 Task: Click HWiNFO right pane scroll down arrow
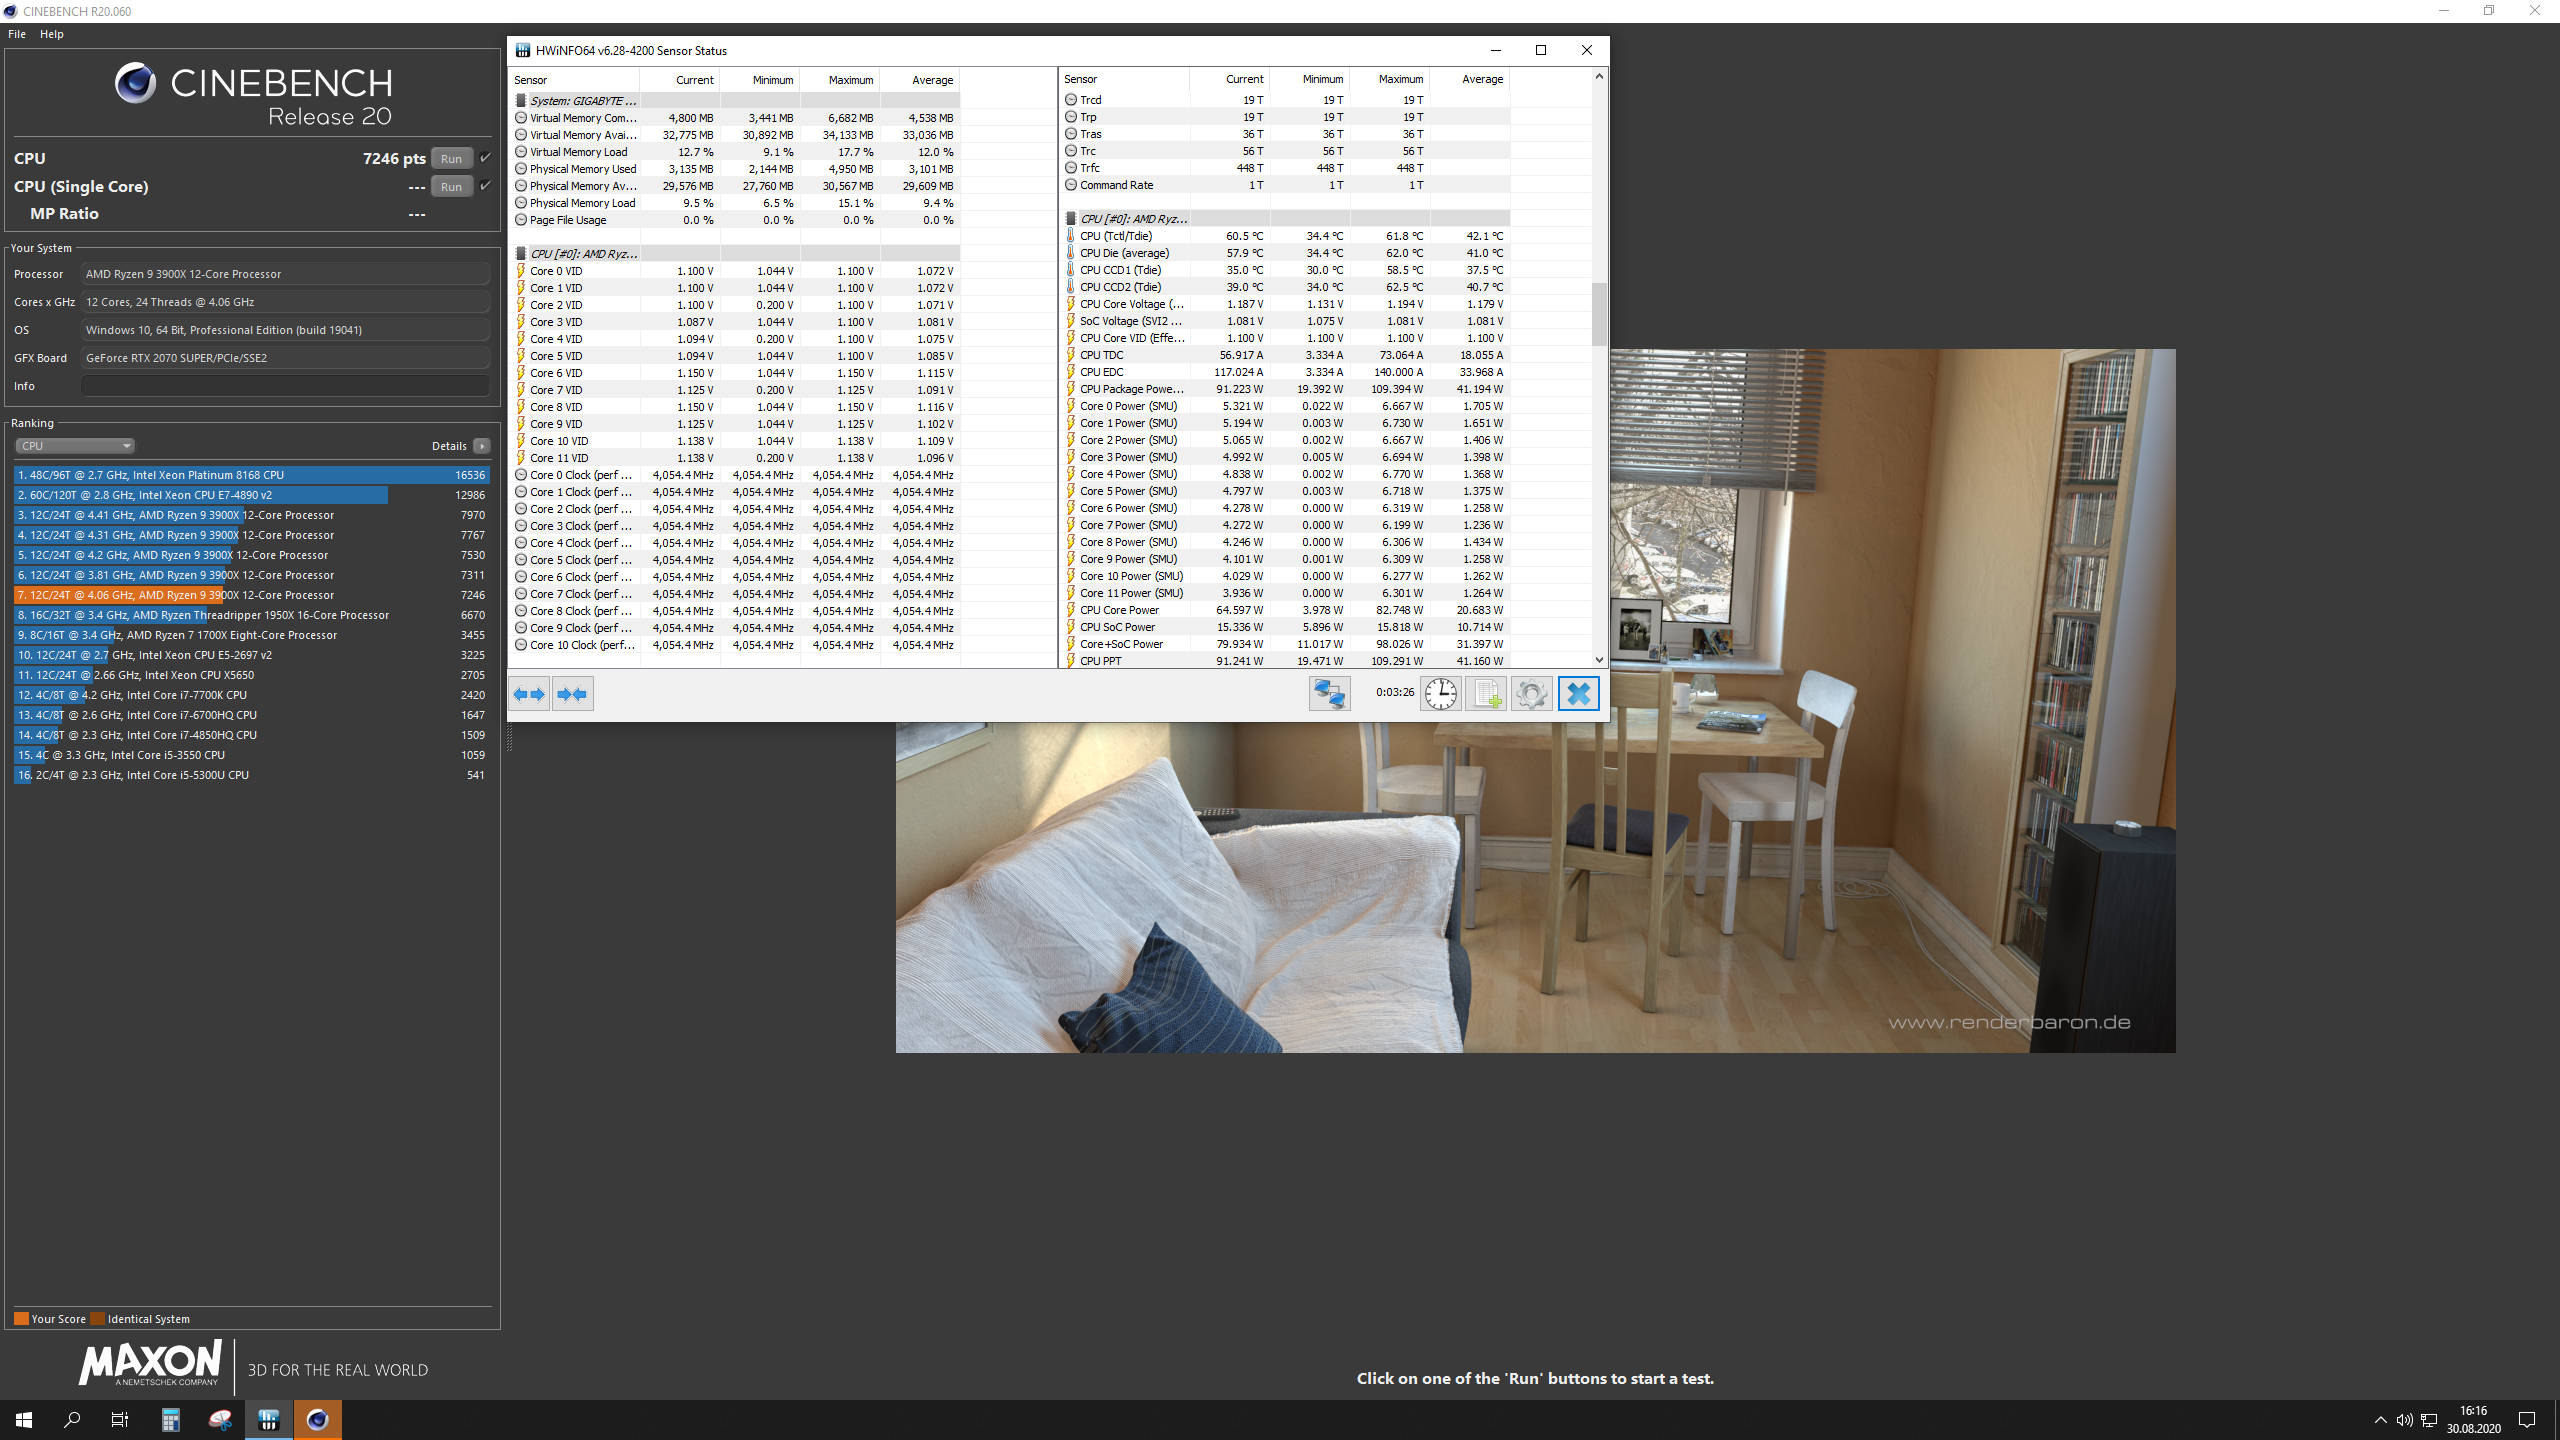[x=1599, y=660]
